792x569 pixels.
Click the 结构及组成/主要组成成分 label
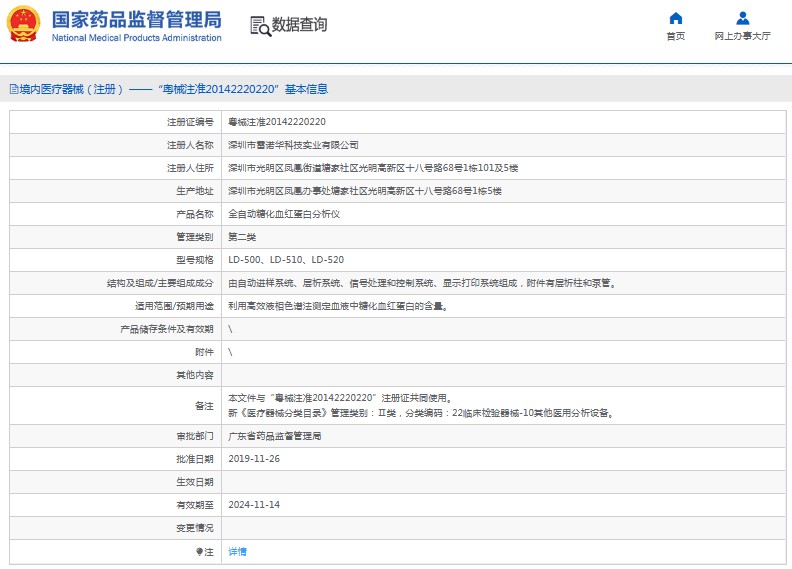pyautogui.click(x=160, y=283)
